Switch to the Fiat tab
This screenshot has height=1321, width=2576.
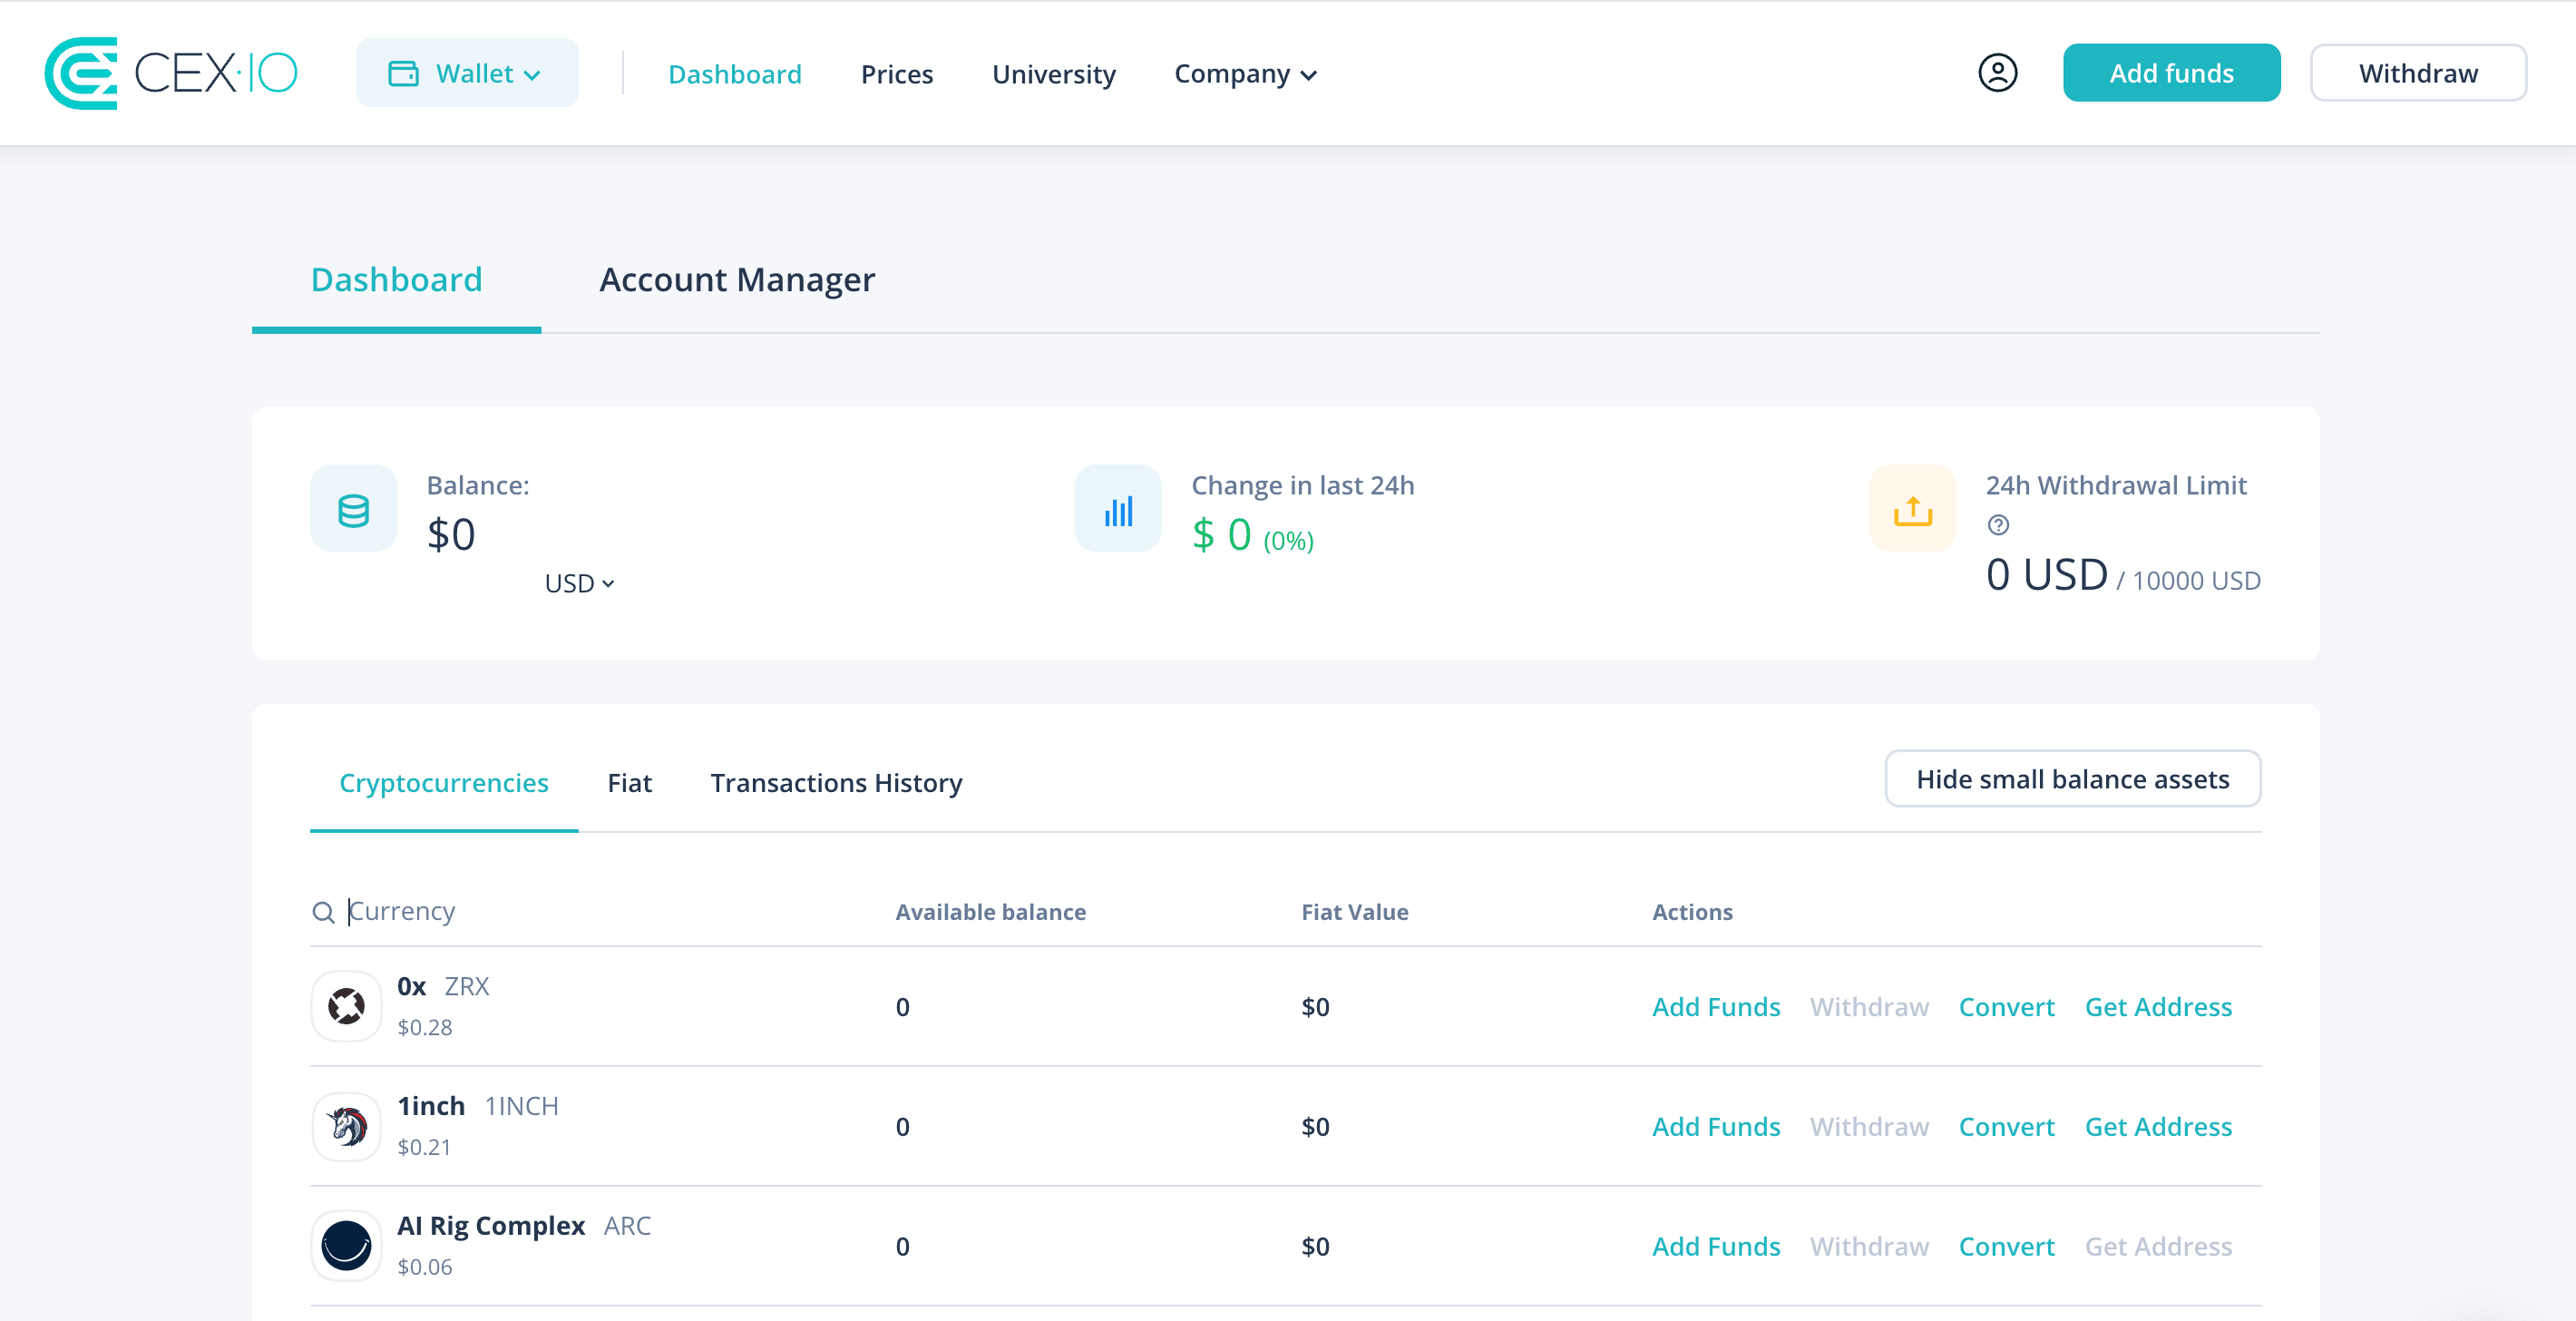coord(629,783)
